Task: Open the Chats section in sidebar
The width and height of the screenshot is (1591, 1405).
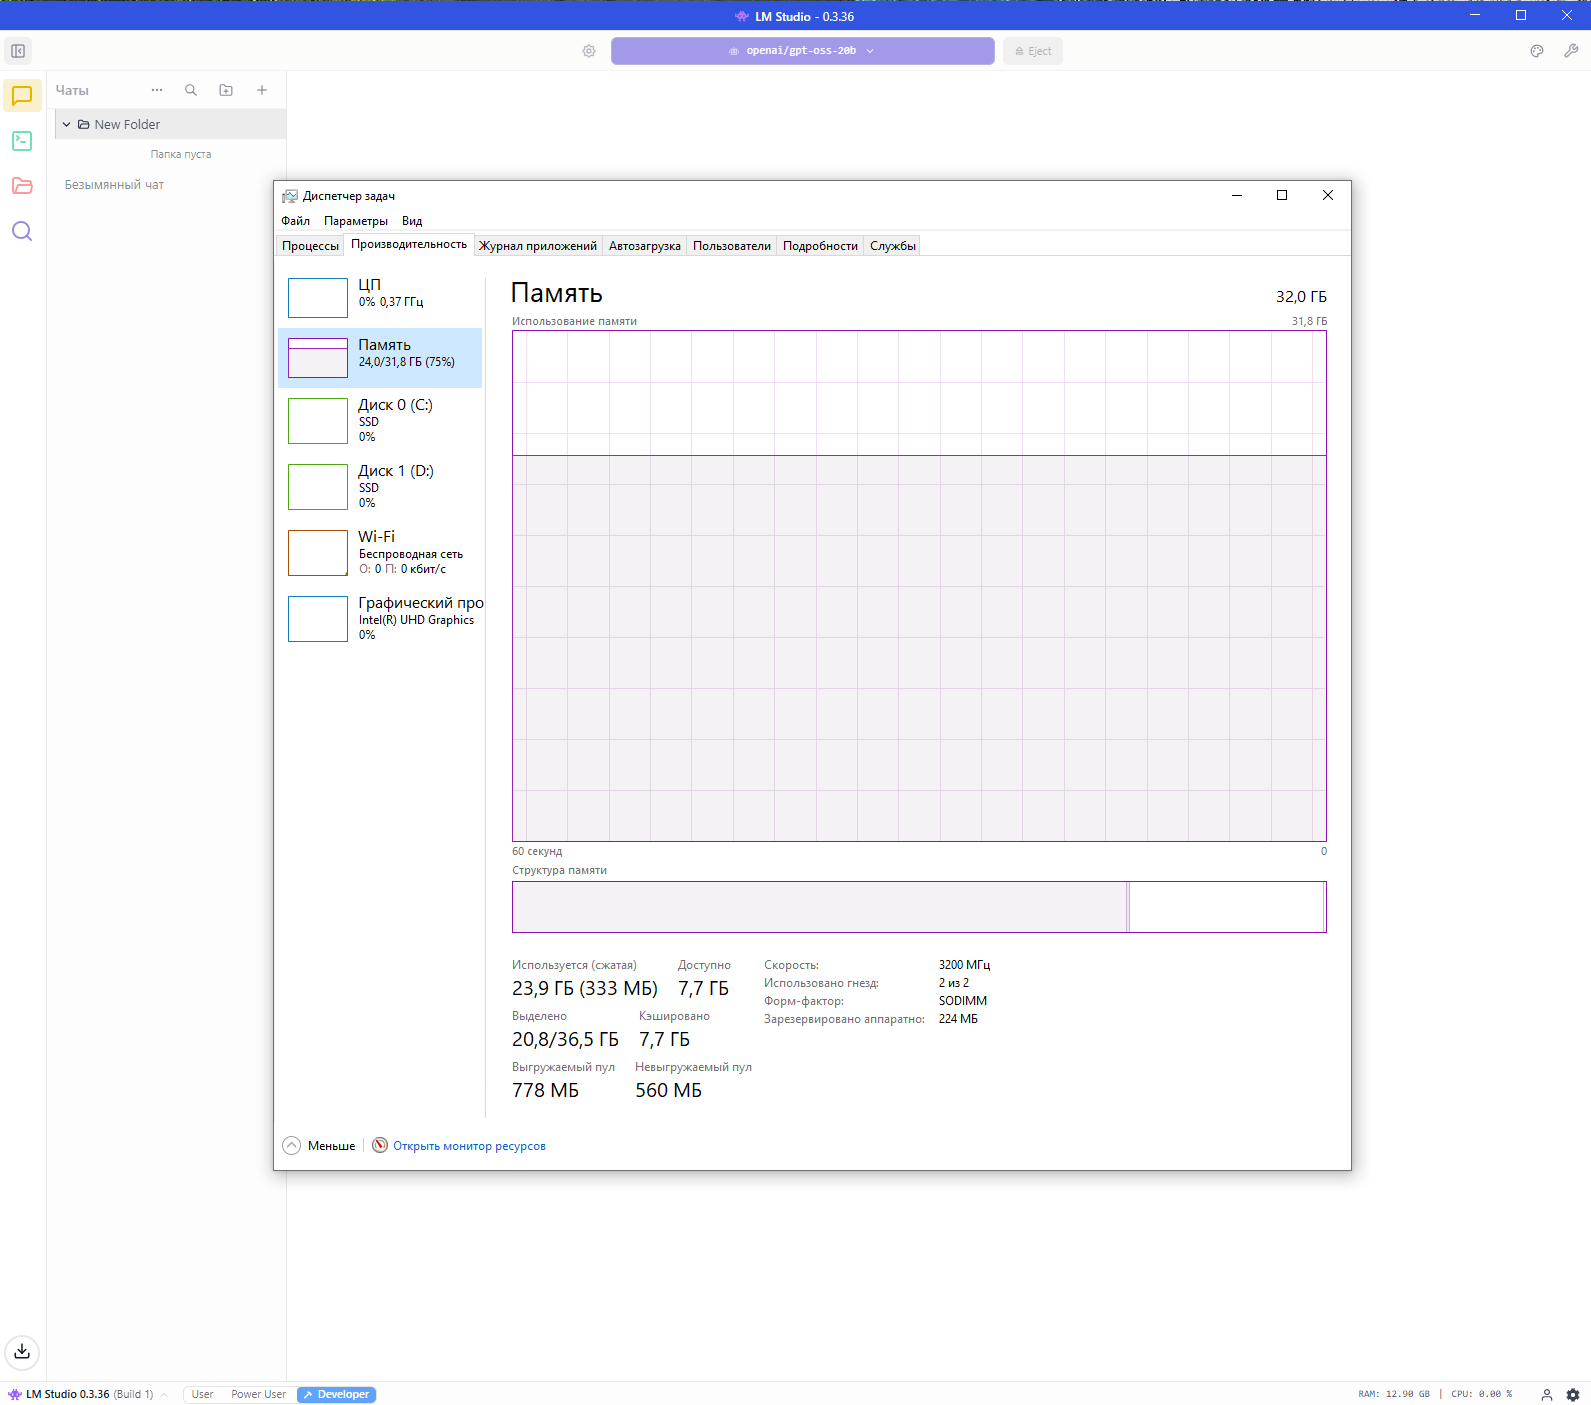Action: (x=22, y=96)
